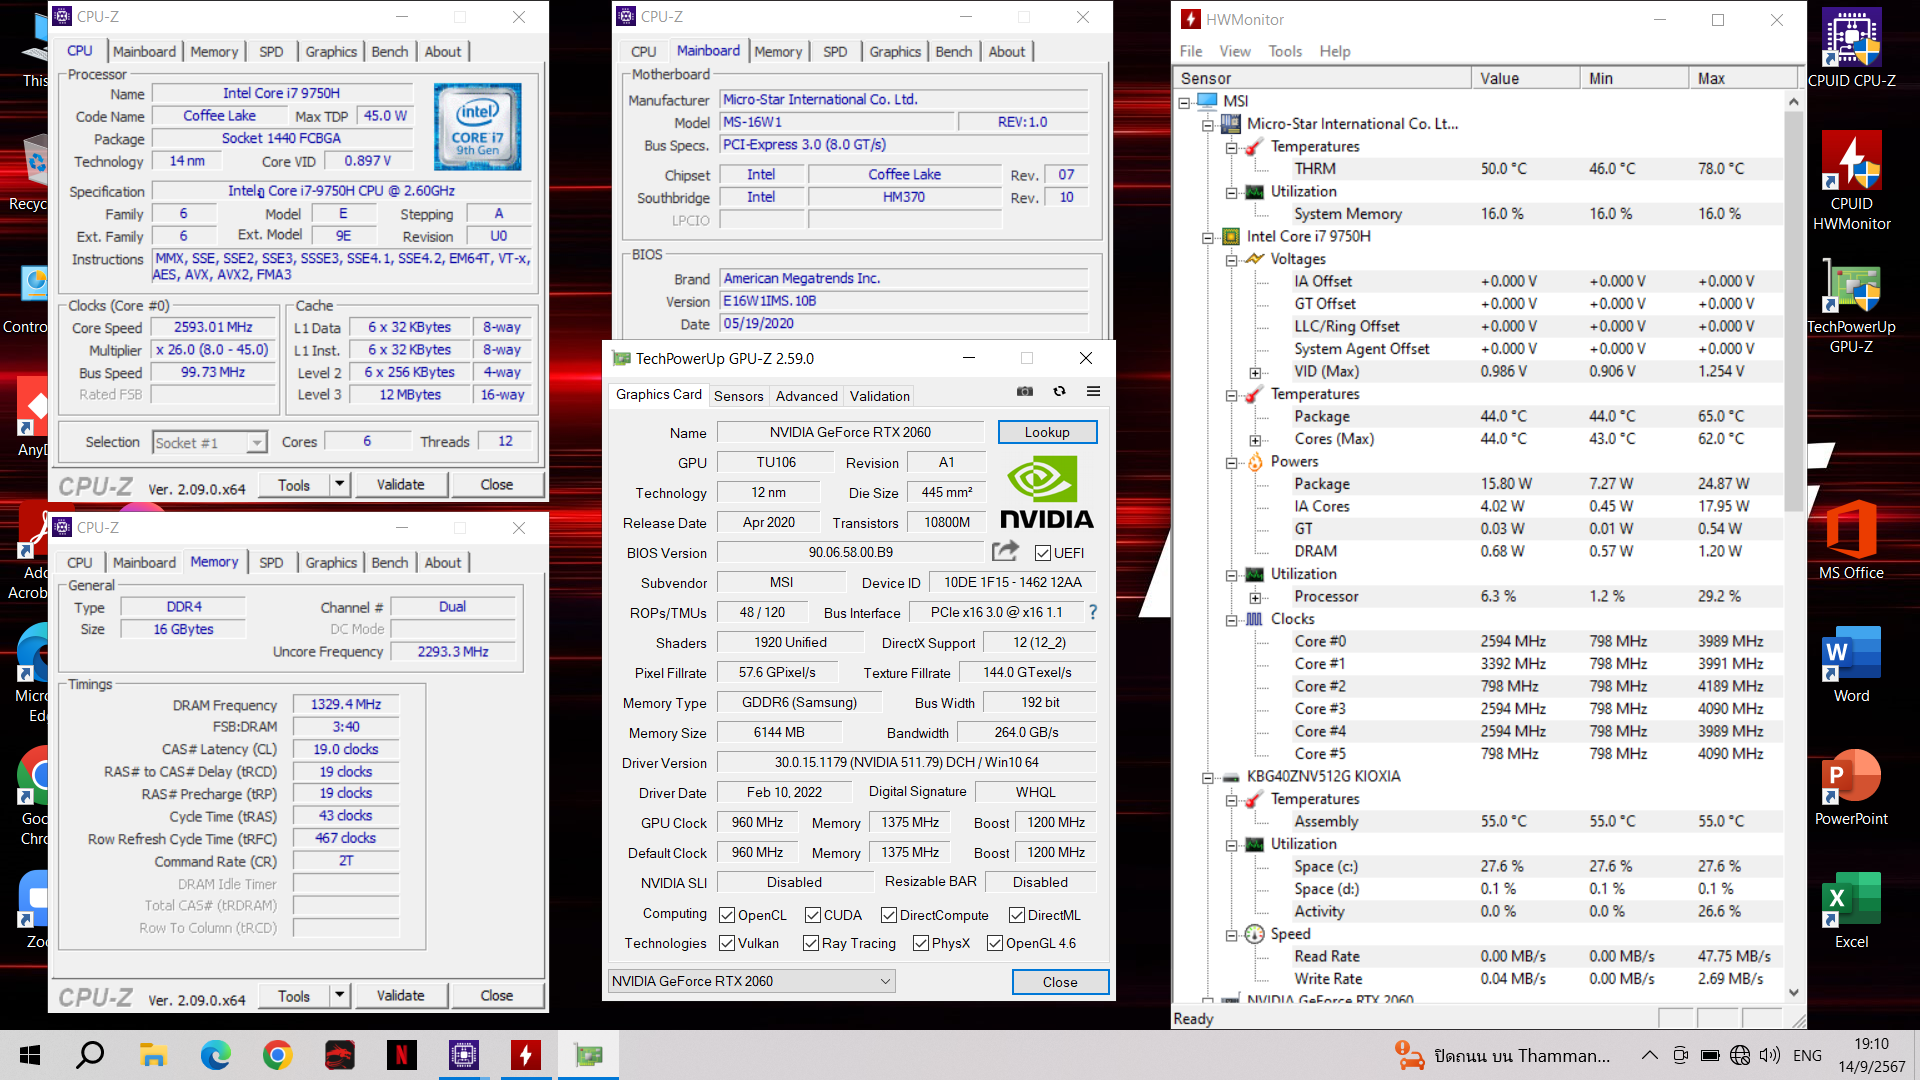Collapse the Intel Core i7 9750H node
1920x1080 pixels.
point(1208,237)
